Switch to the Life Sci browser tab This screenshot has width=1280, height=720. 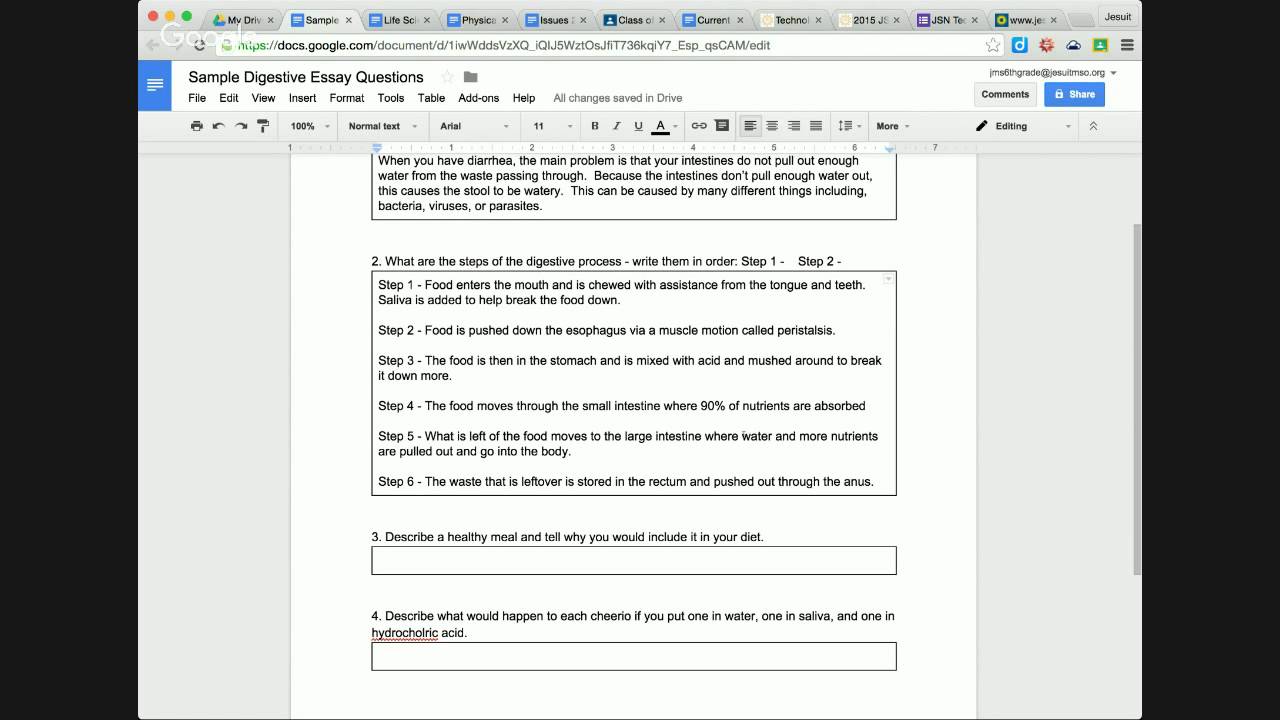tap(400, 20)
